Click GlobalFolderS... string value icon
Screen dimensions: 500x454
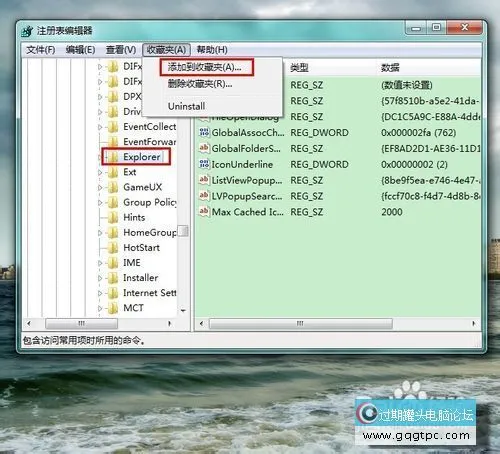204,148
